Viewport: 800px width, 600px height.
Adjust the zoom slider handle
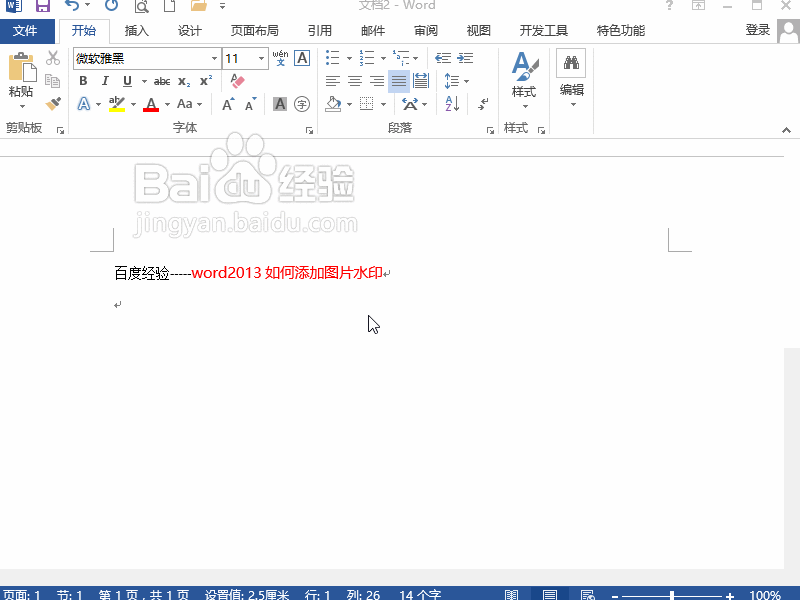pos(672,595)
